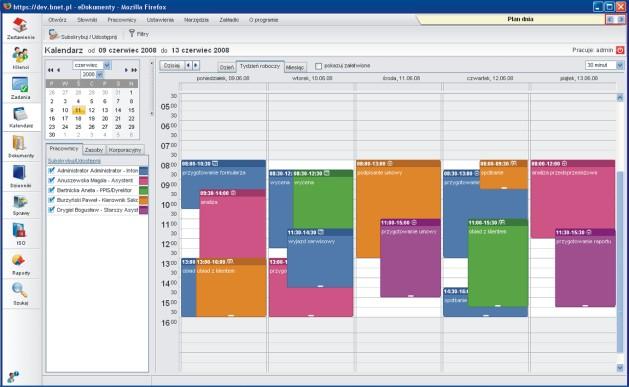Click left arrow in Plan dnia panel
Screen dimensions: 629x387
click(611, 19)
